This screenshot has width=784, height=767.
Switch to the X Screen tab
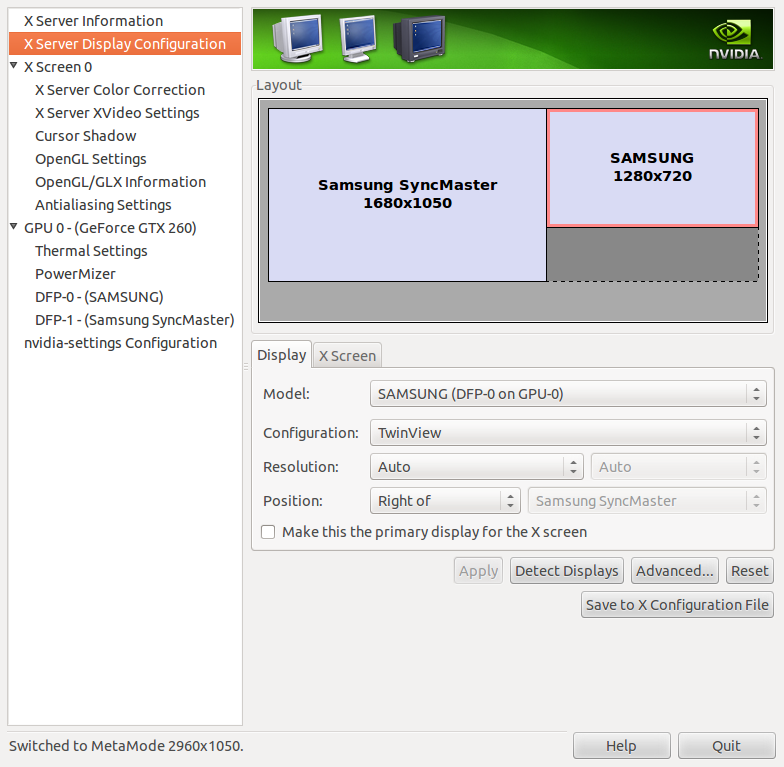coord(348,356)
